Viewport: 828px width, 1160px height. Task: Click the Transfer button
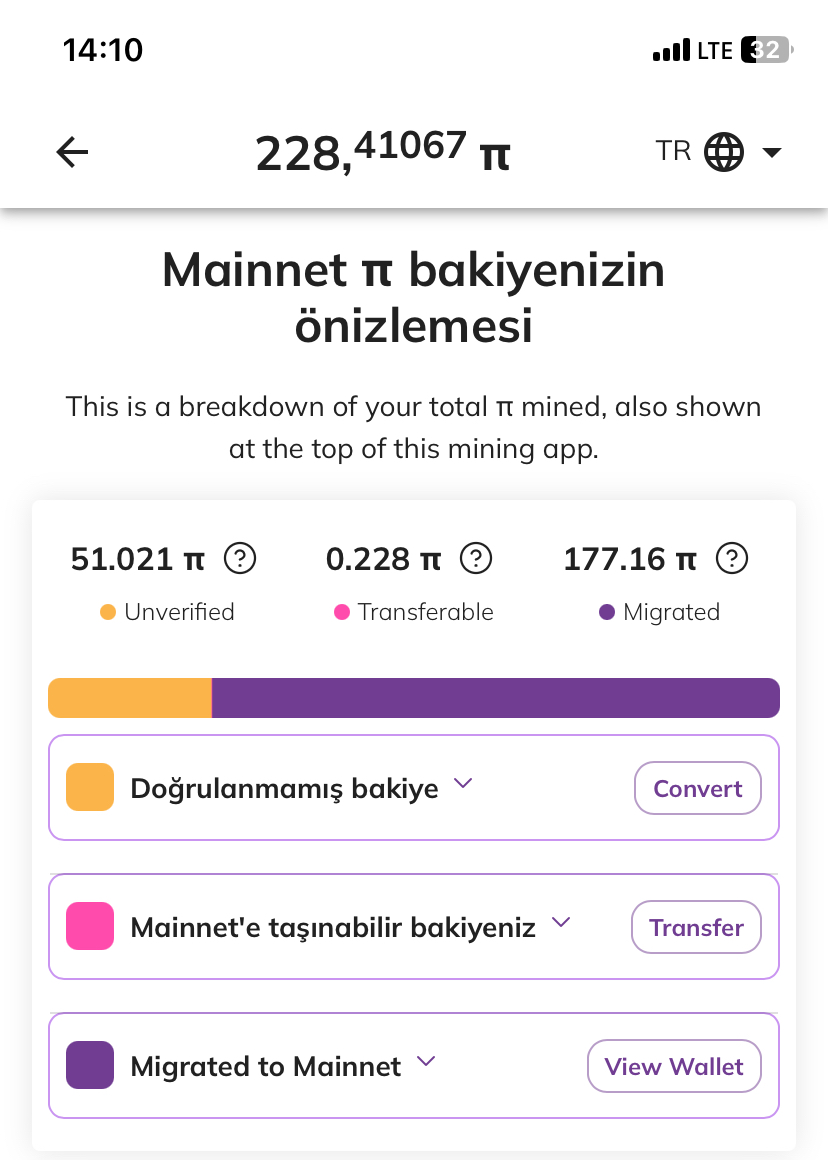click(x=696, y=927)
